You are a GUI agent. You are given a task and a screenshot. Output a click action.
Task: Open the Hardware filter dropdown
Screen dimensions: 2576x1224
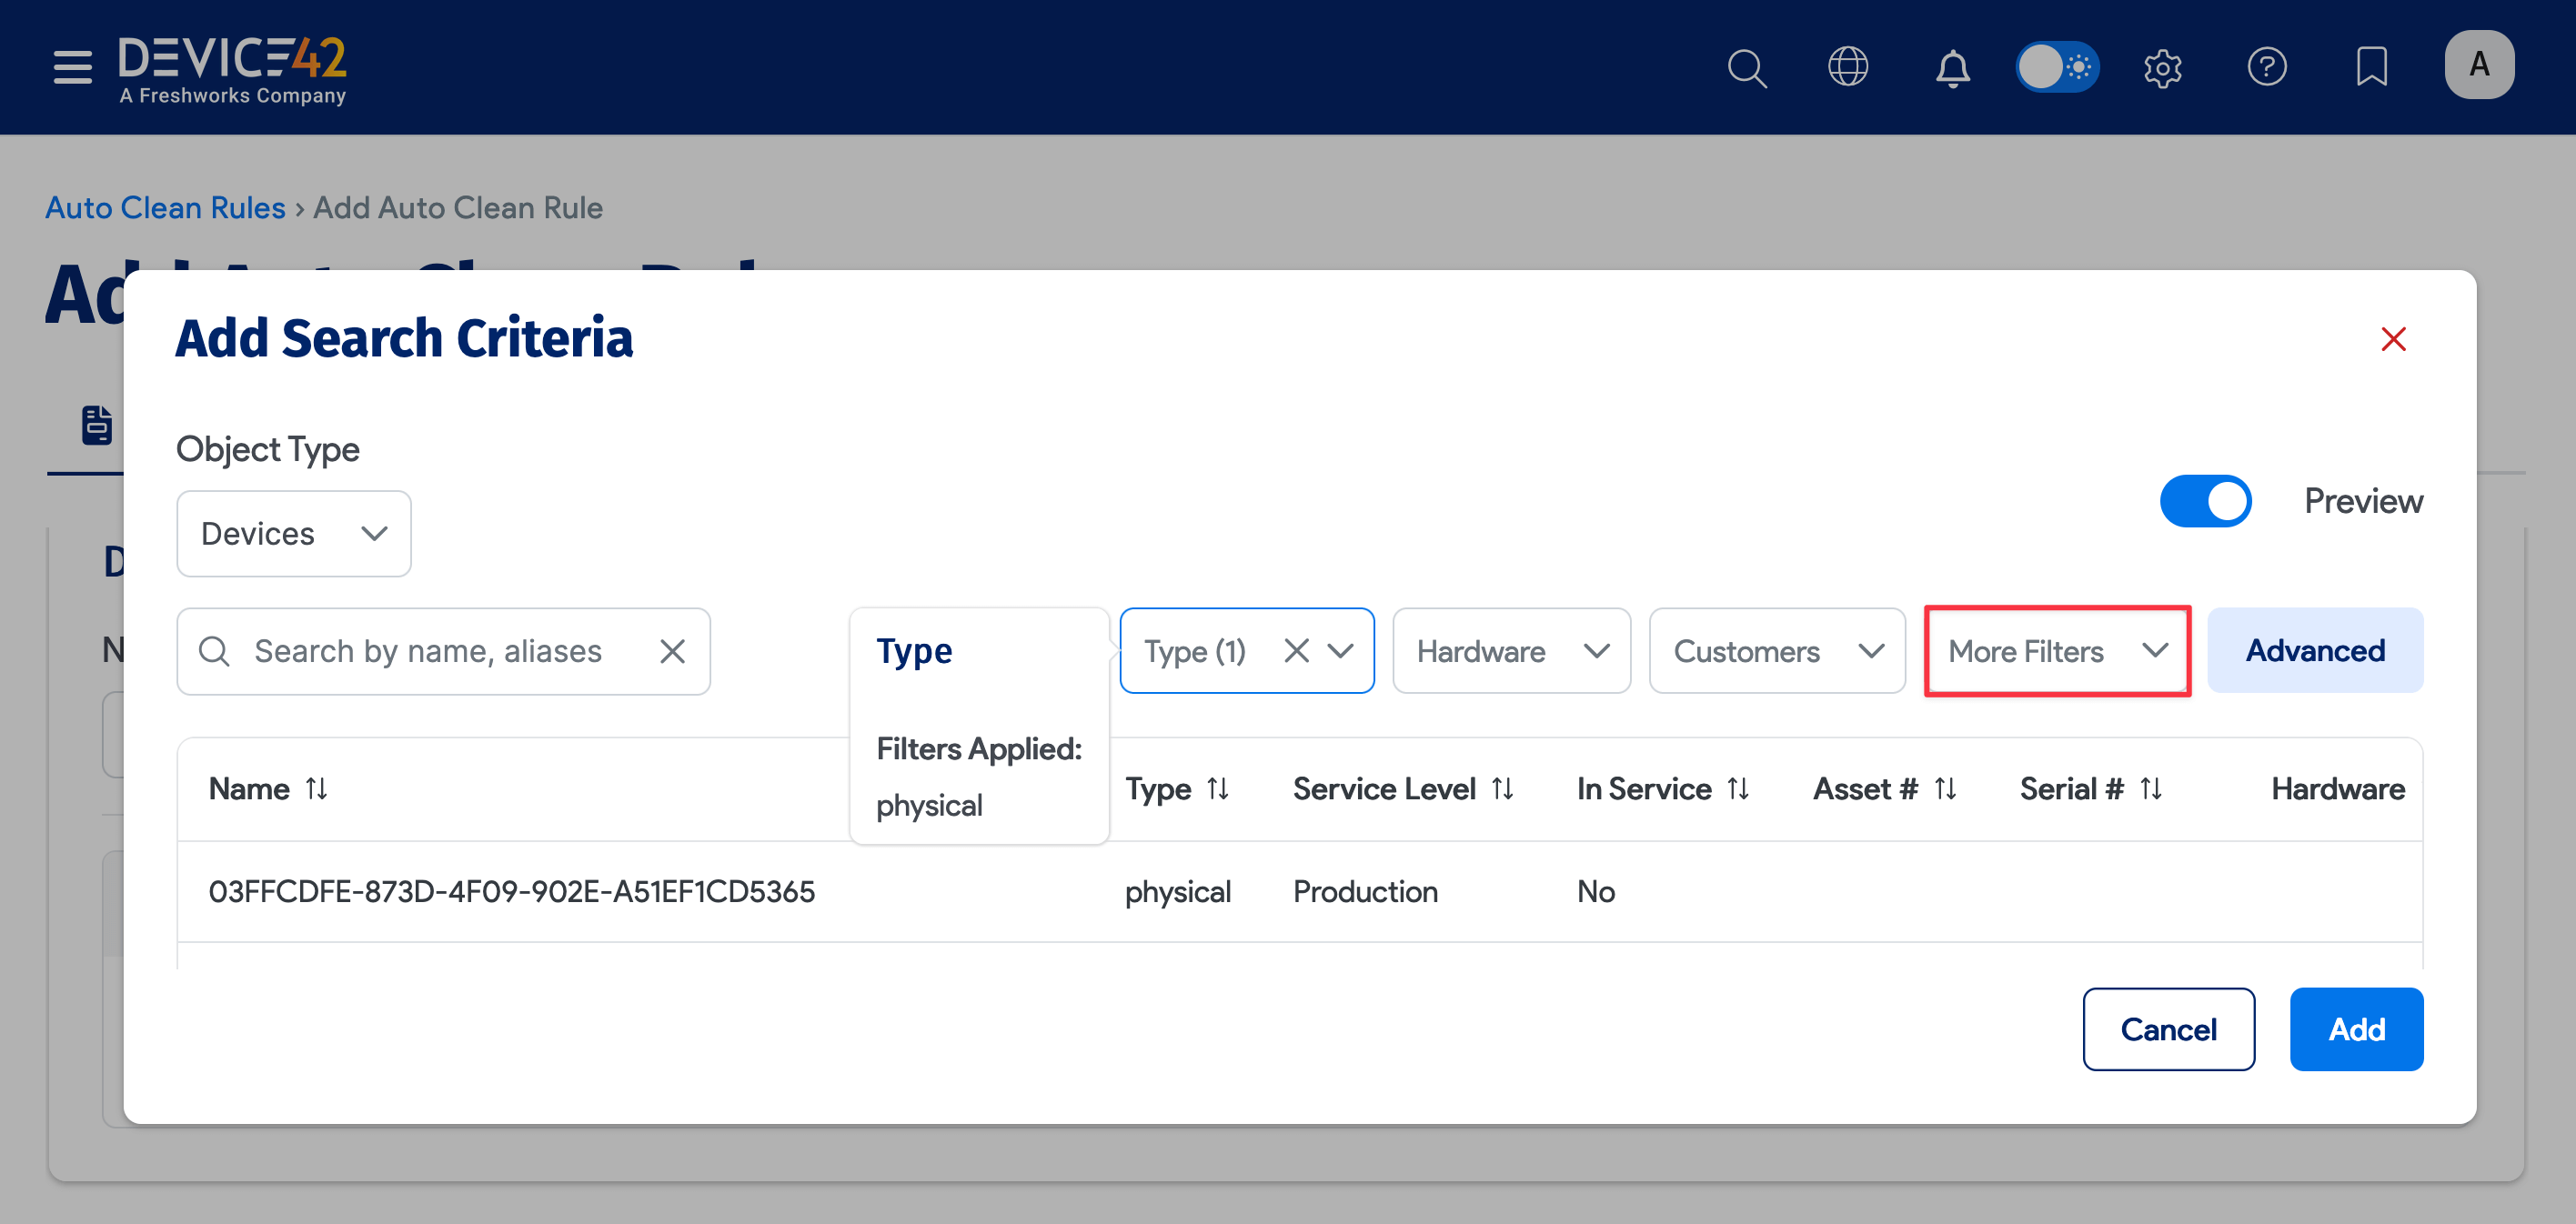coord(1511,651)
